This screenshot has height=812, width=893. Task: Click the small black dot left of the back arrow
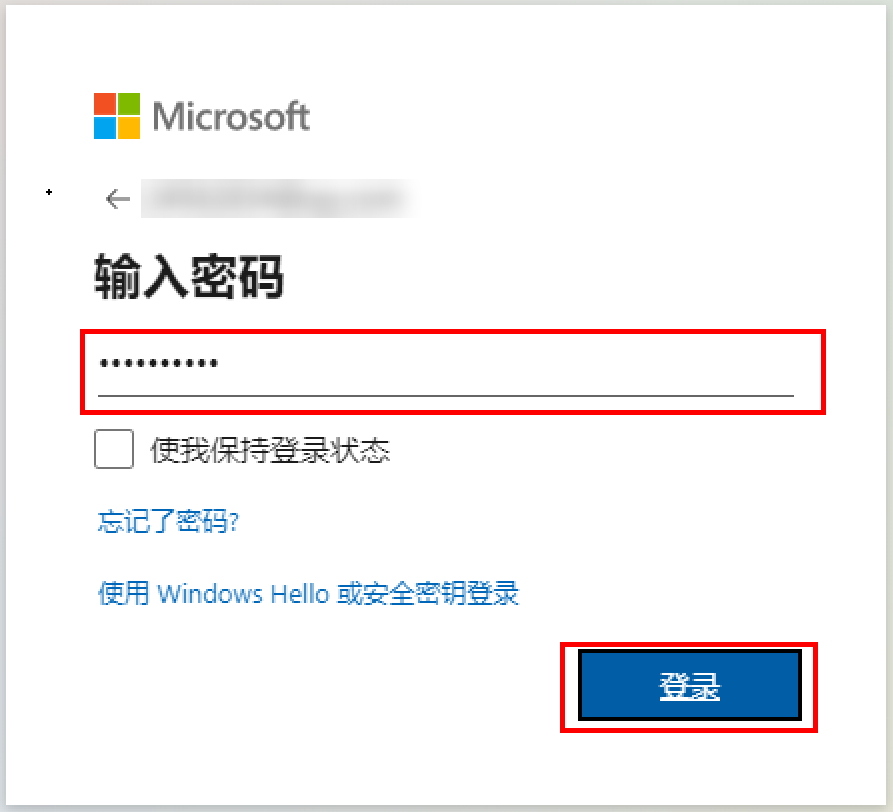pyautogui.click(x=49, y=192)
